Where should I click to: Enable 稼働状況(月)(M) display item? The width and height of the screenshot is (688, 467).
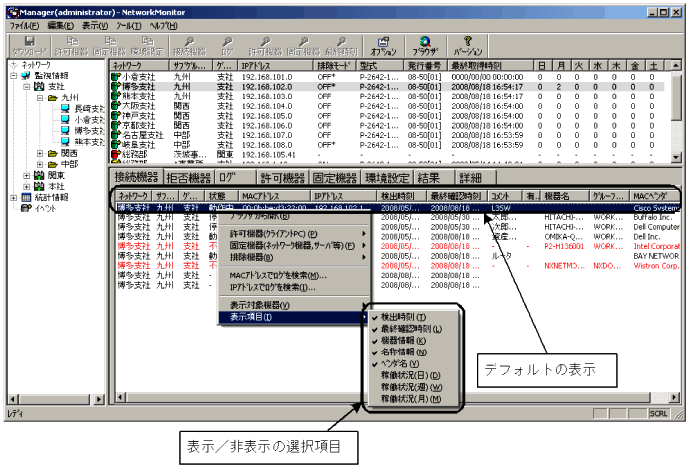411,399
